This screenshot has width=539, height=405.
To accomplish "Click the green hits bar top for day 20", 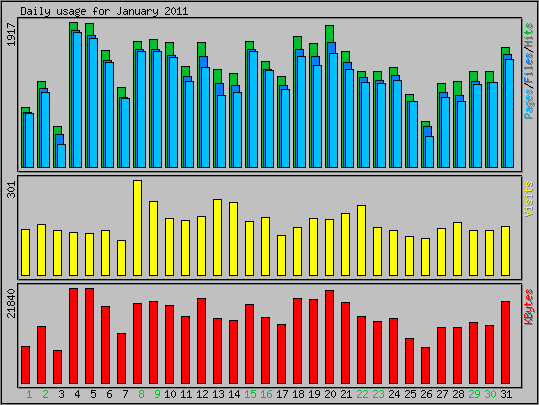I will point(330,33).
